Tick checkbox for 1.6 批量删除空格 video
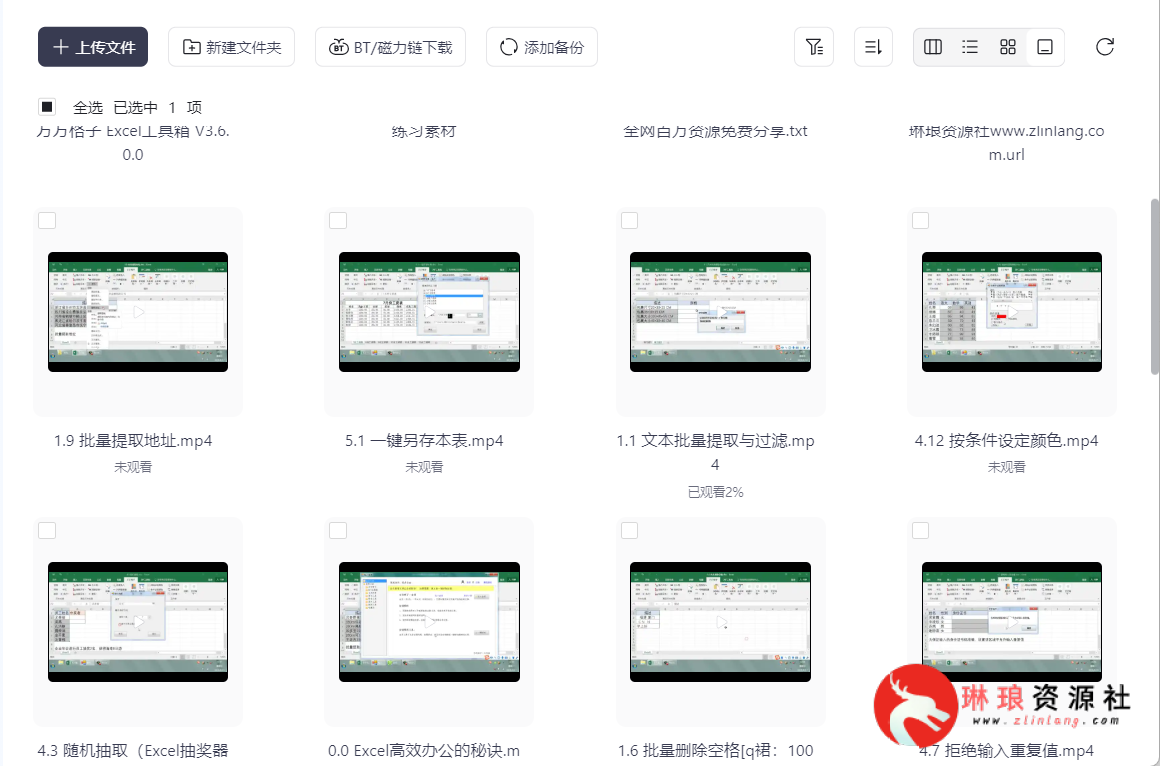This screenshot has height=766, width=1160. pos(630,531)
